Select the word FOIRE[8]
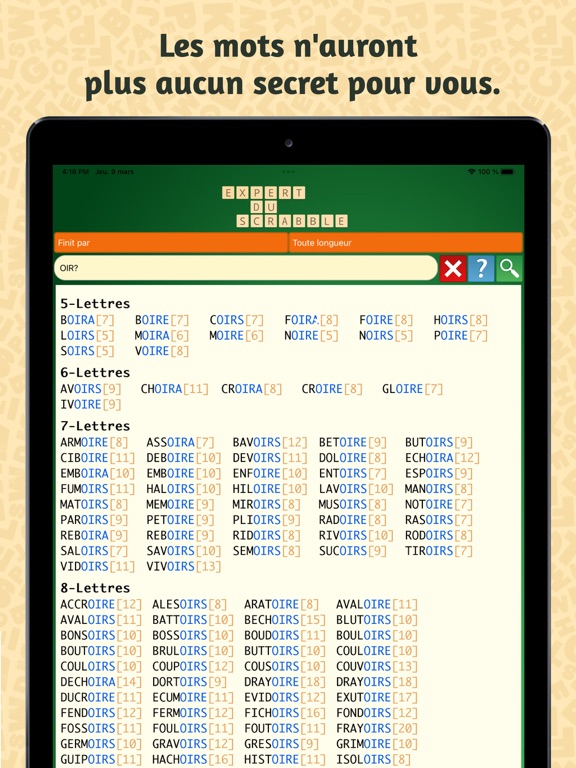 pyautogui.click(x=386, y=320)
